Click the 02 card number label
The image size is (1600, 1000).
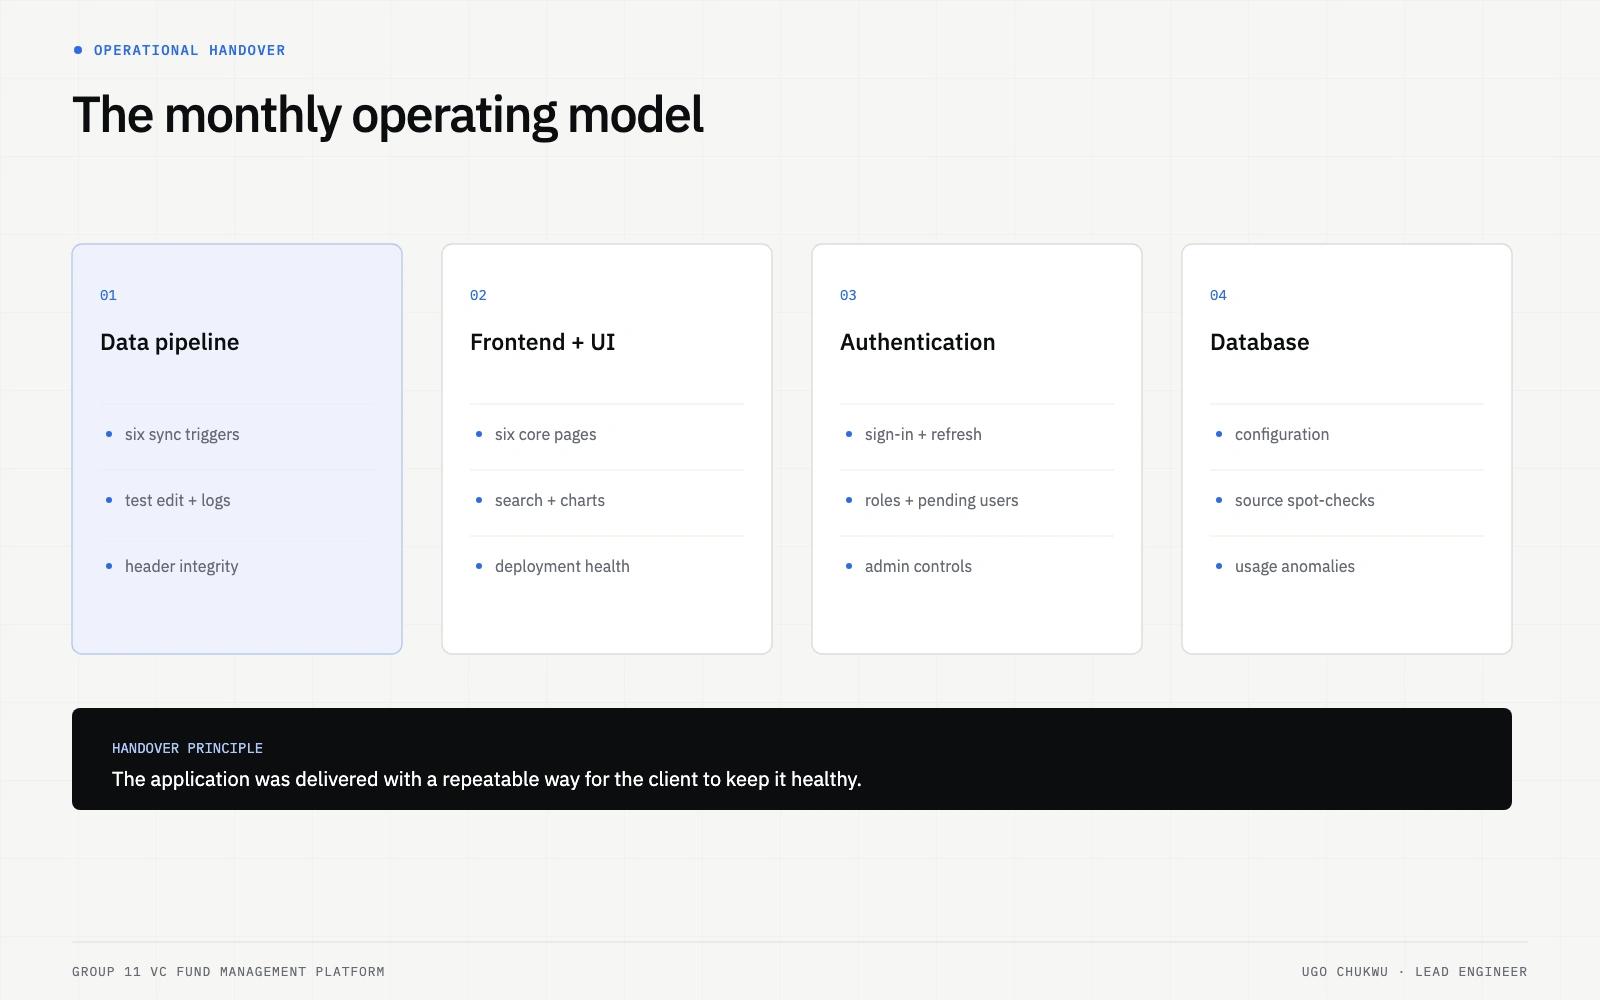[478, 295]
